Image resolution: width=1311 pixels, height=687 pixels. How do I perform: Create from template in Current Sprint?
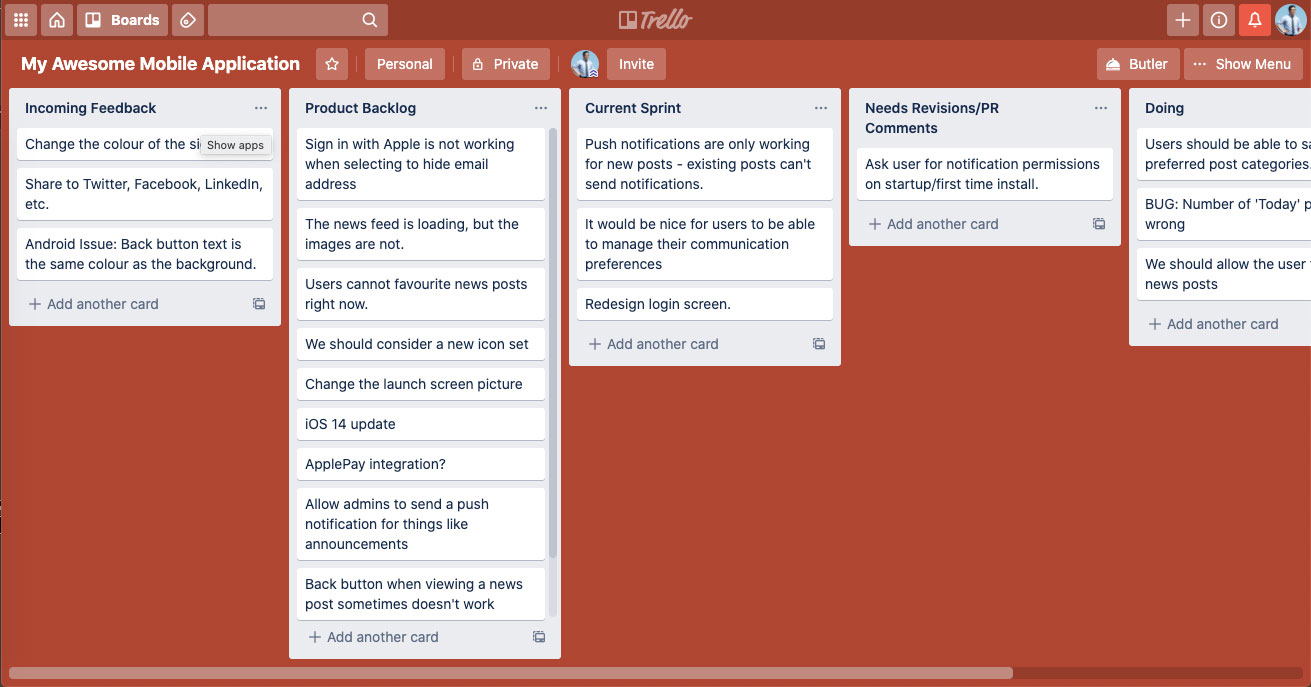pos(819,344)
